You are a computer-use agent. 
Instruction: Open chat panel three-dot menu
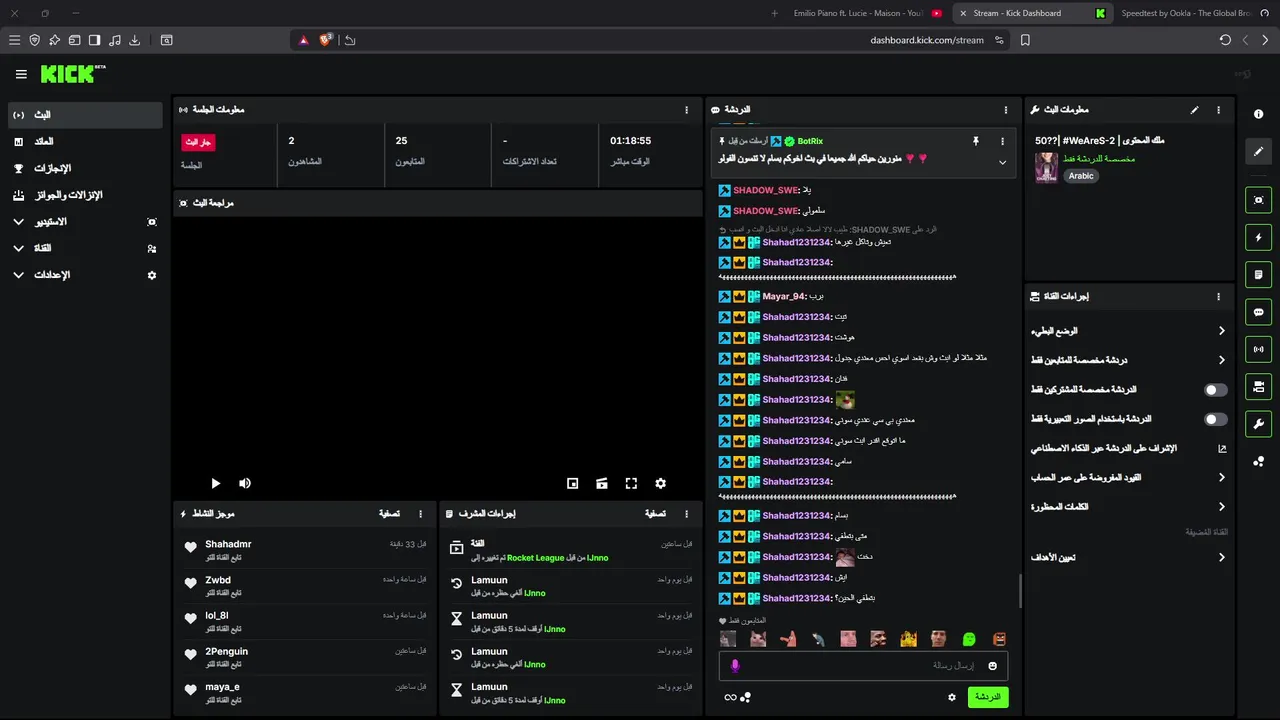click(x=1006, y=110)
